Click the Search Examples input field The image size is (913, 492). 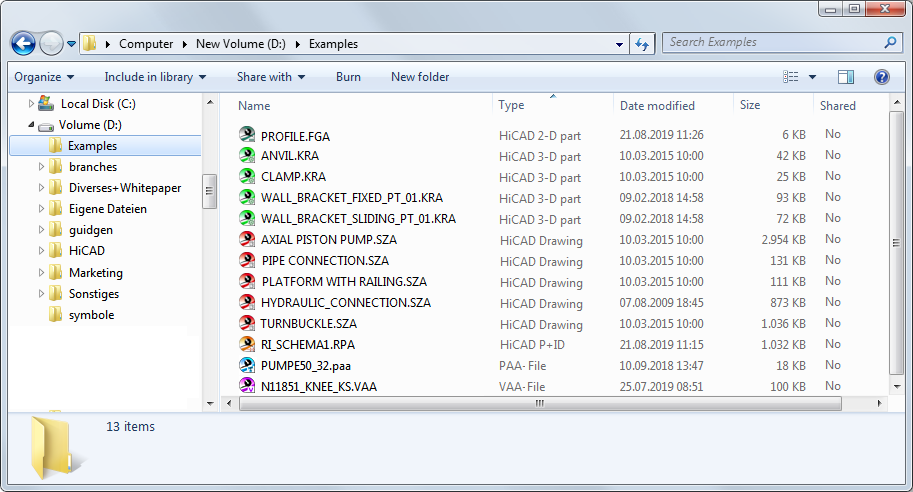[x=774, y=43]
